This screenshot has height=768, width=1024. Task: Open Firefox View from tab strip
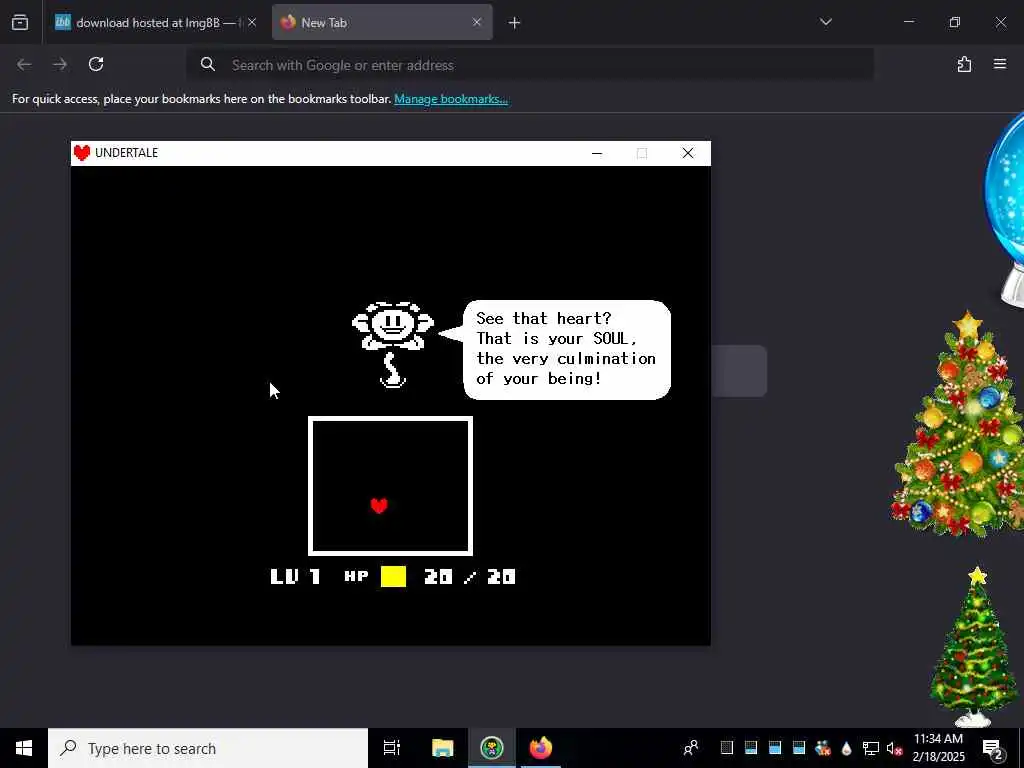click(x=20, y=22)
